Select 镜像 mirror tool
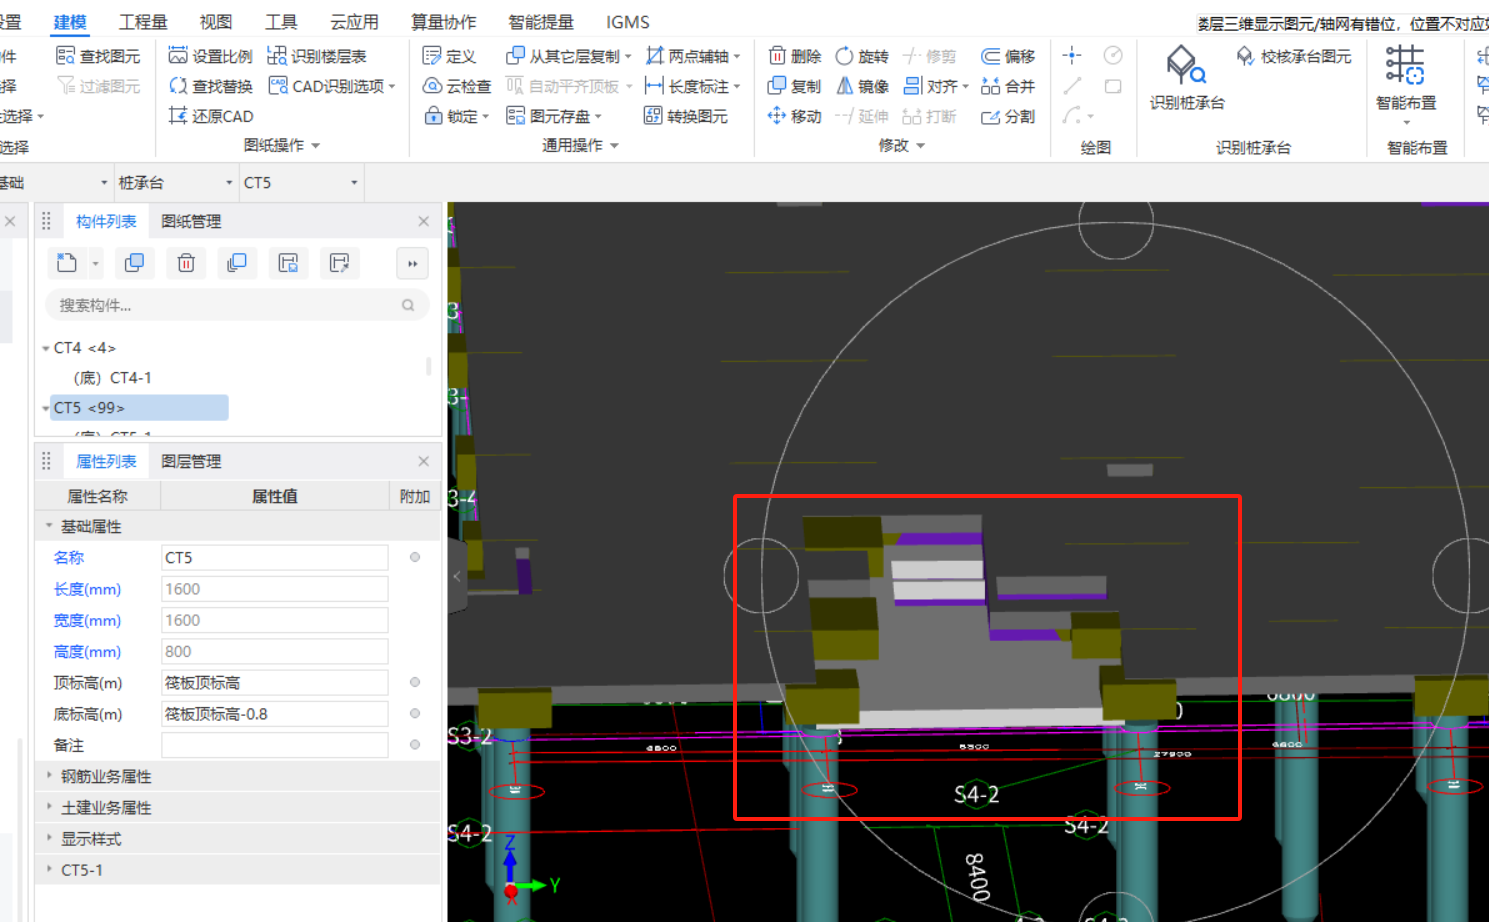 point(862,86)
